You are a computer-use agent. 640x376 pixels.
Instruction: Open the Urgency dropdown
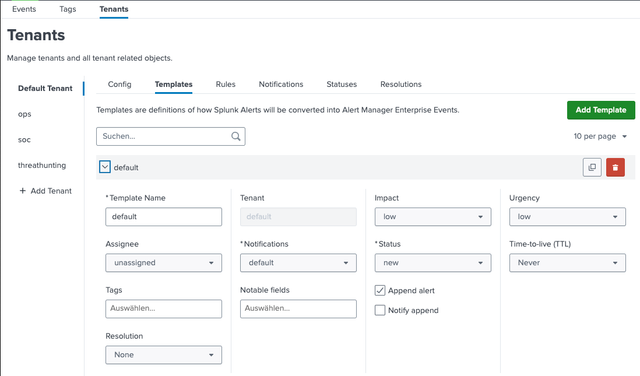[567, 217]
